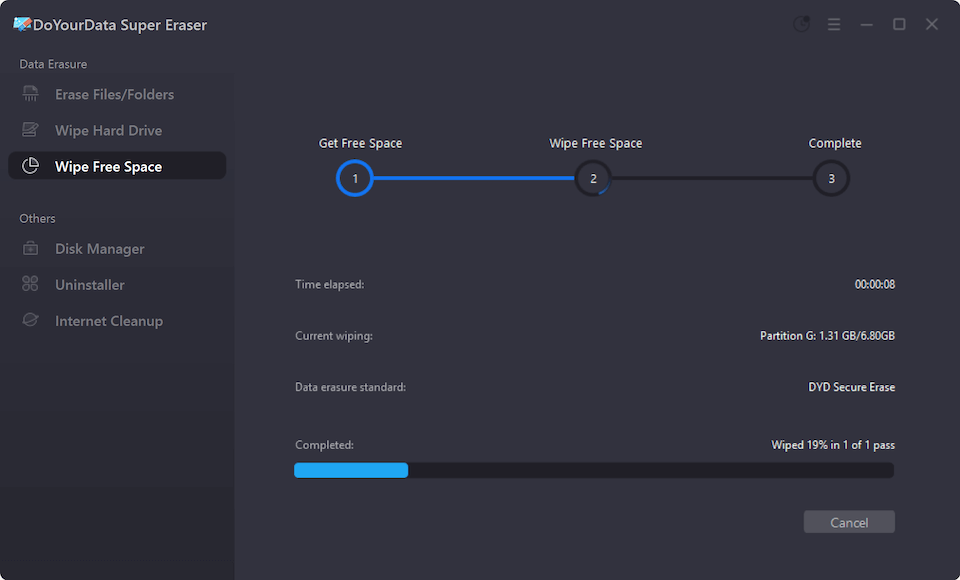Cancel the wipe operation
This screenshot has height=580, width=960.
849,522
